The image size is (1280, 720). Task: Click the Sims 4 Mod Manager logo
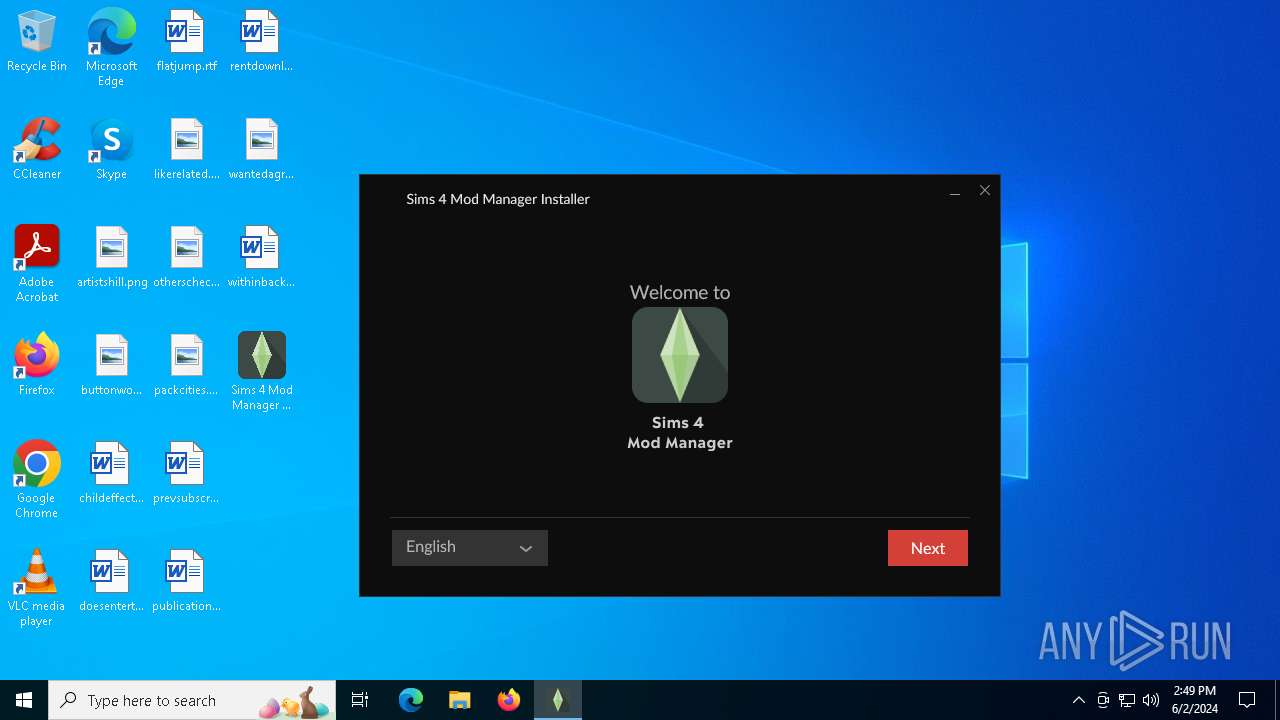click(x=680, y=355)
